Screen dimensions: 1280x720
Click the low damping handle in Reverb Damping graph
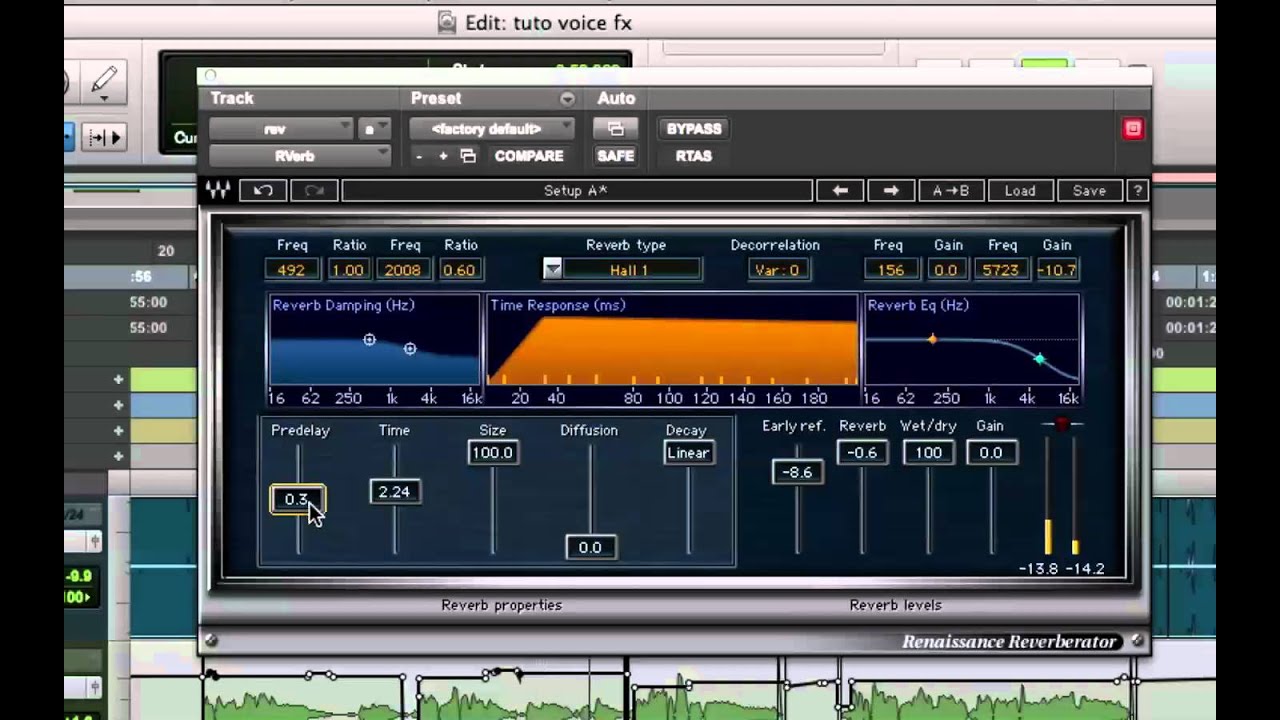tap(369, 340)
